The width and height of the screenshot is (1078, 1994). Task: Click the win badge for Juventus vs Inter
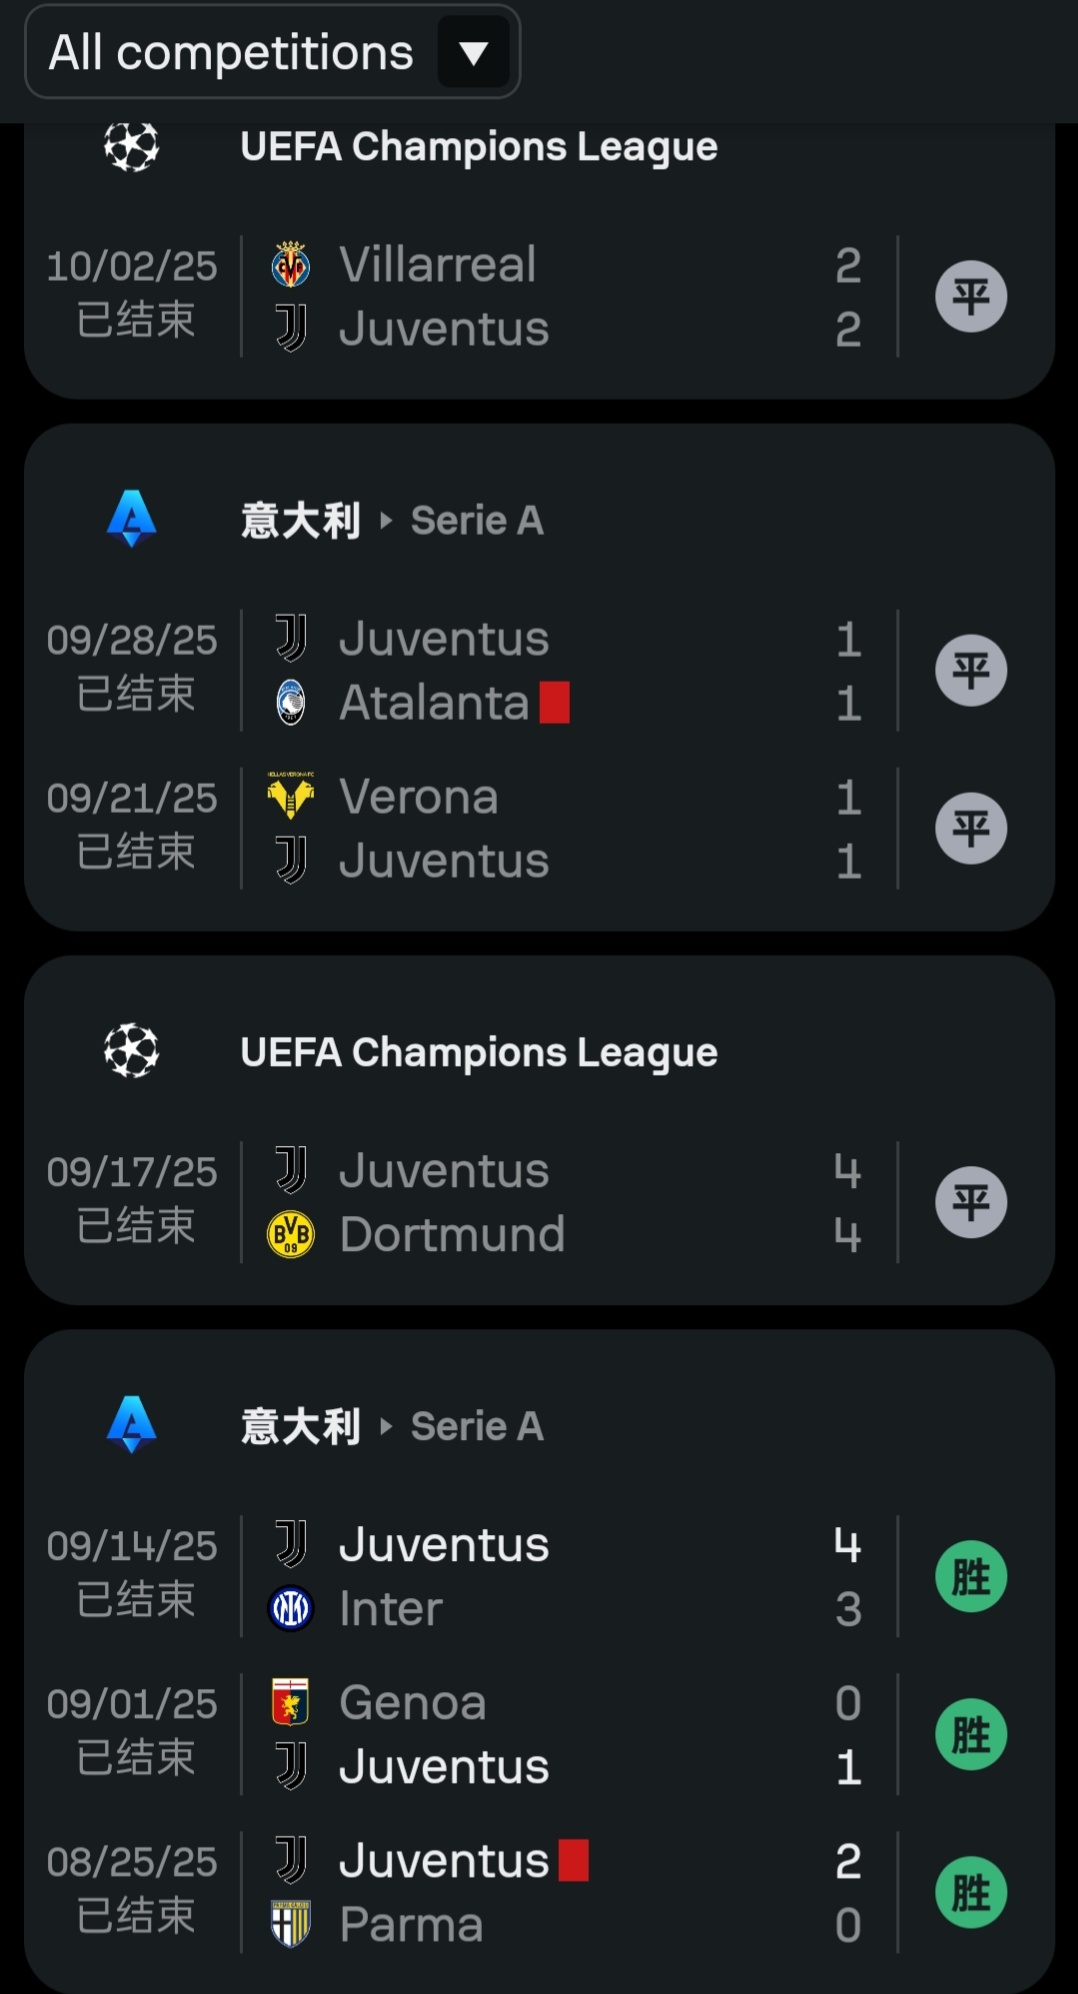(x=970, y=1577)
